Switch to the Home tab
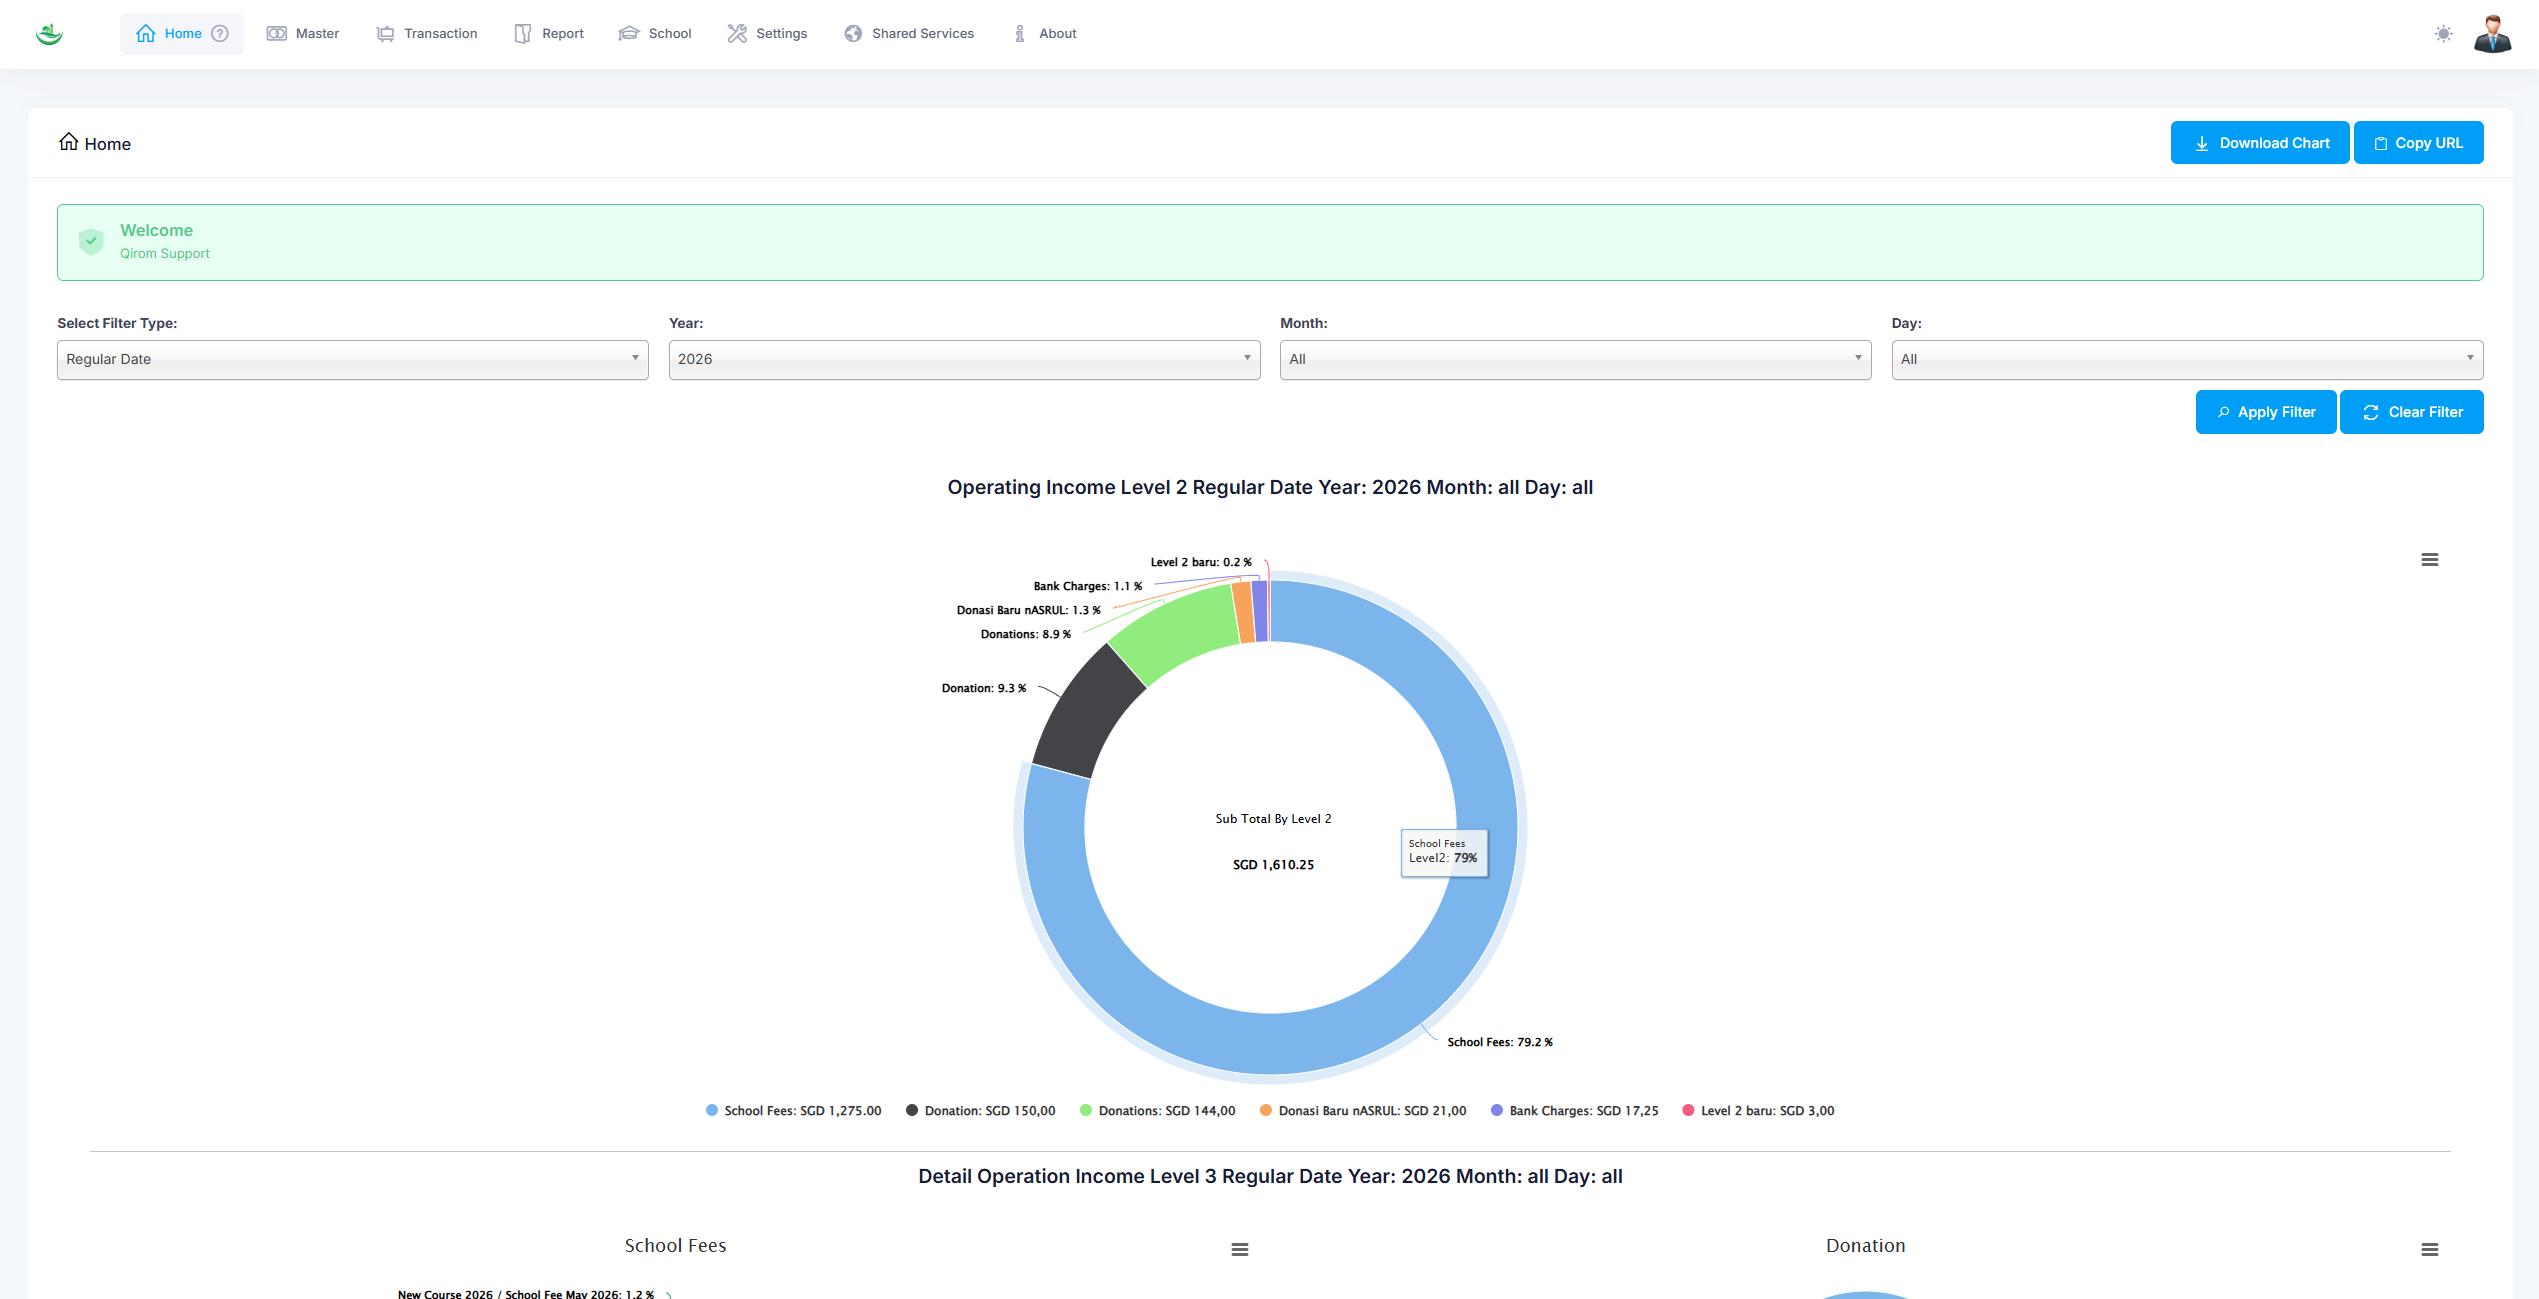Viewport: 2539px width, 1299px height. pos(181,33)
